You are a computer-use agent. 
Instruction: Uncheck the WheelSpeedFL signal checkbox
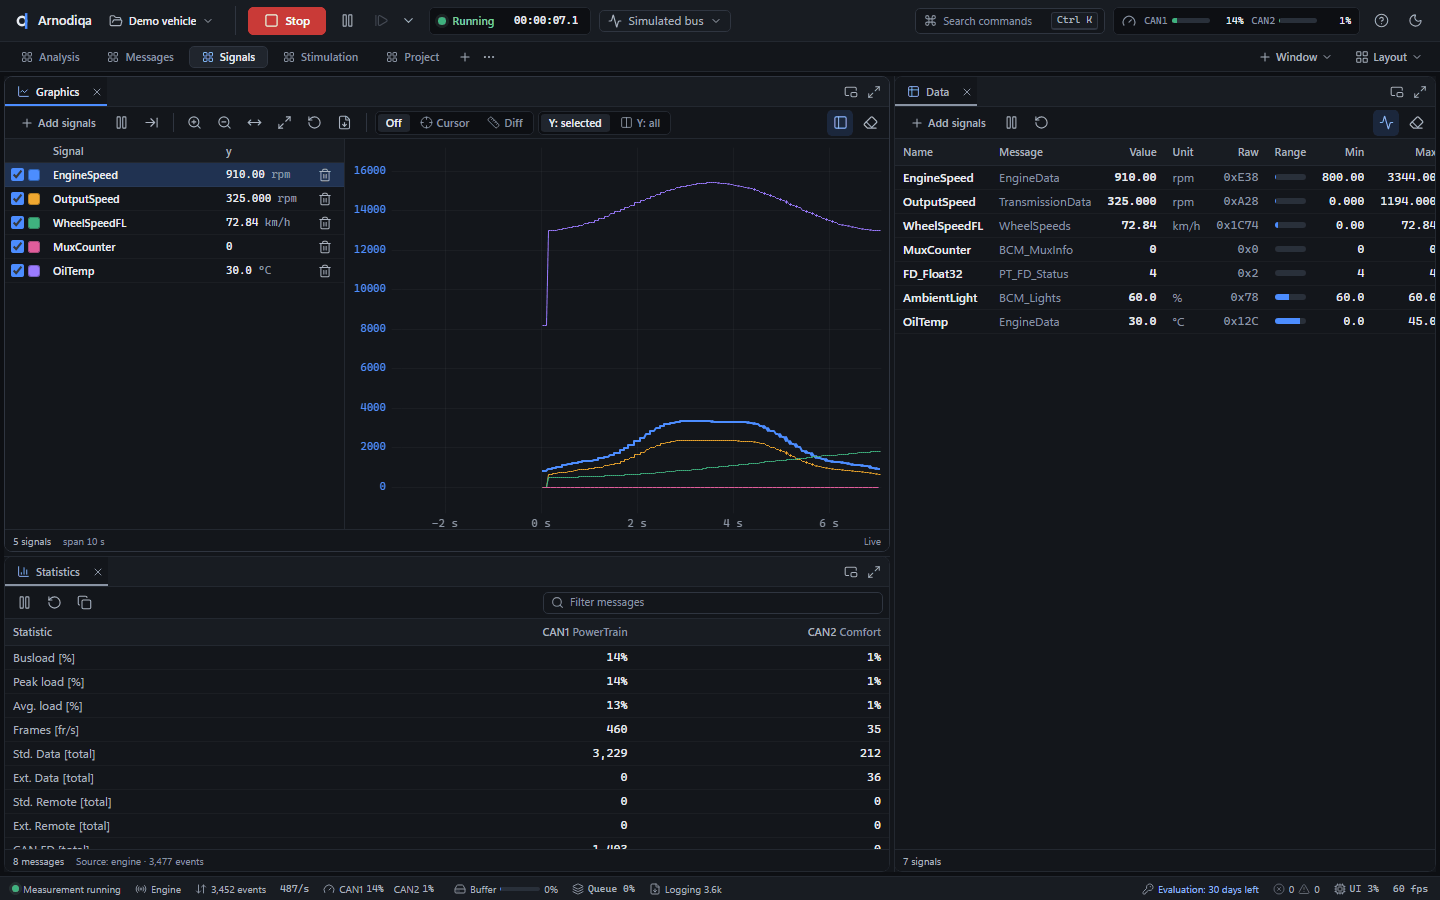(17, 223)
